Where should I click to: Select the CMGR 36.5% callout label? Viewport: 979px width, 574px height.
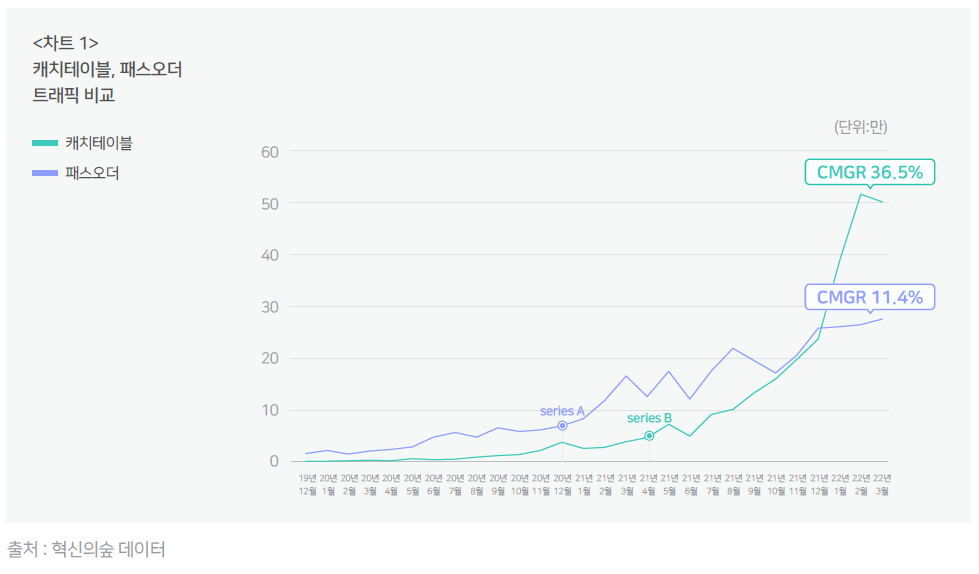(870, 172)
